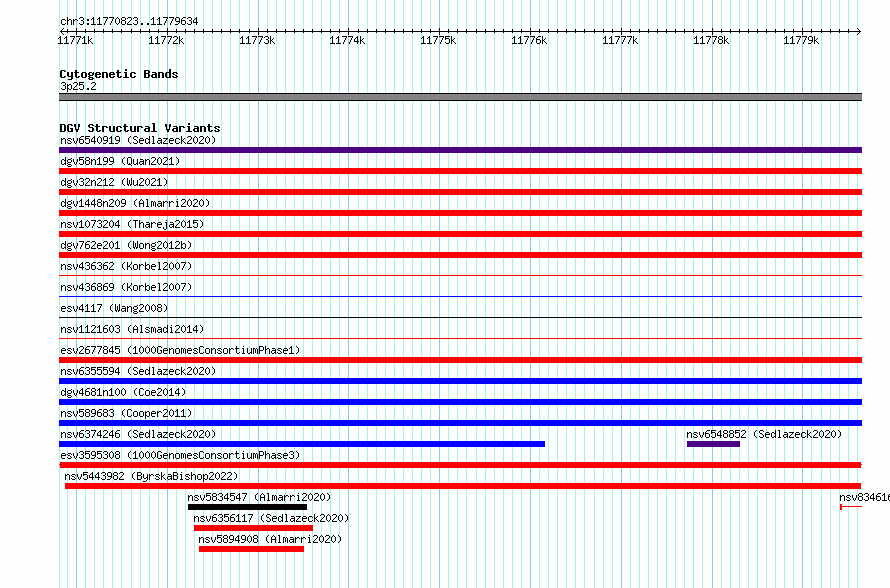Open nsv6356117 (Sedlazeck2020) label
The height and width of the screenshot is (588, 890).
click(271, 518)
